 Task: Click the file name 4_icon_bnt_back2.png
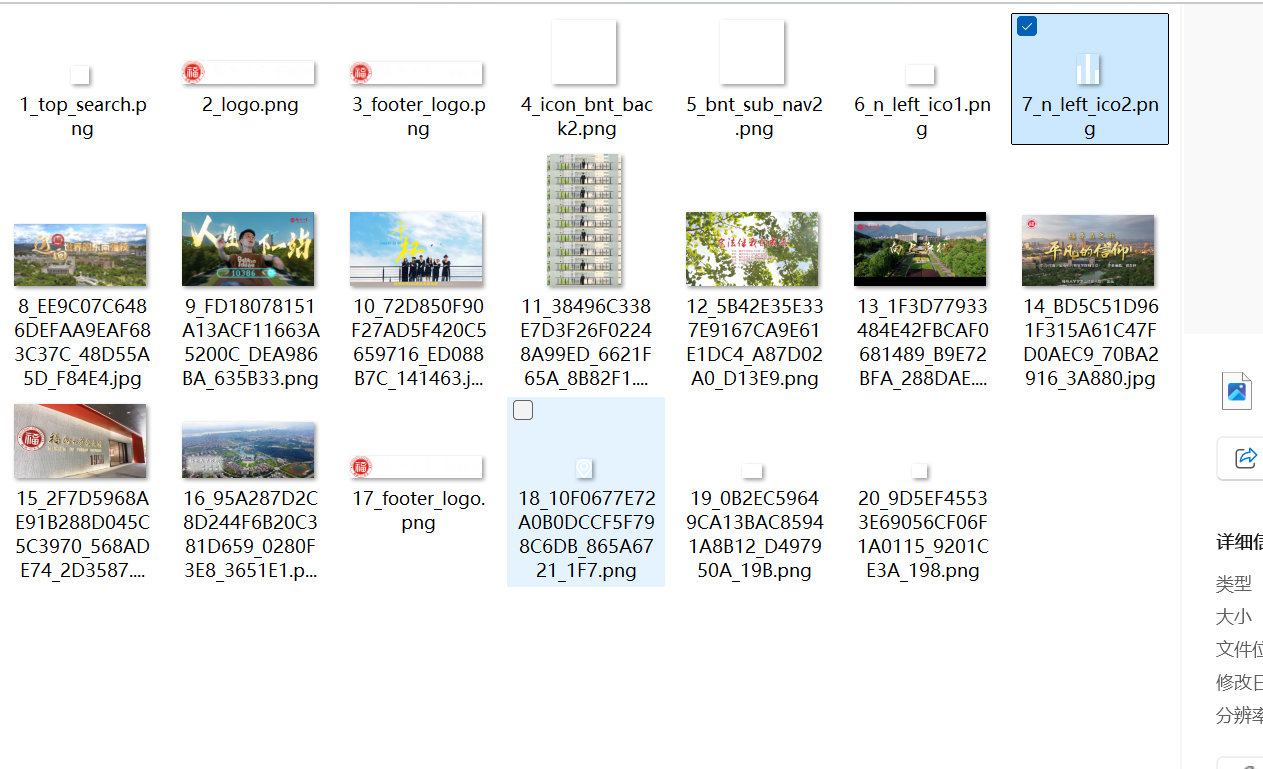[x=586, y=117]
